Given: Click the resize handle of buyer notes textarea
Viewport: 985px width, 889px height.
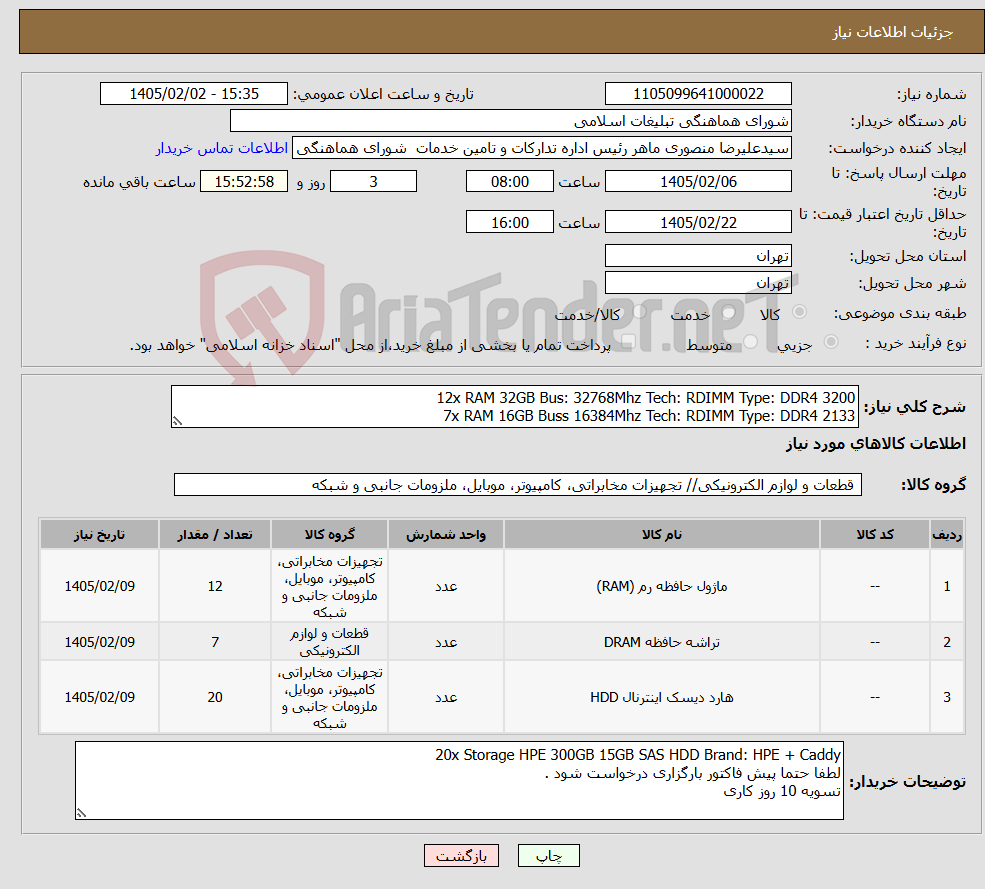Looking at the screenshot, I should [x=81, y=813].
